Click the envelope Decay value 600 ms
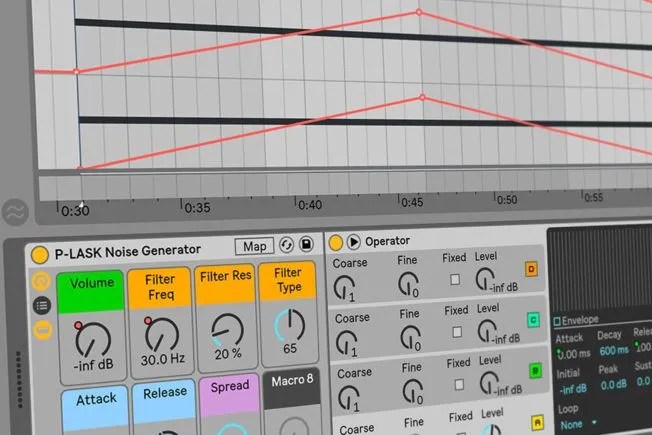Screen dimensions: 652x435 click(x=614, y=351)
